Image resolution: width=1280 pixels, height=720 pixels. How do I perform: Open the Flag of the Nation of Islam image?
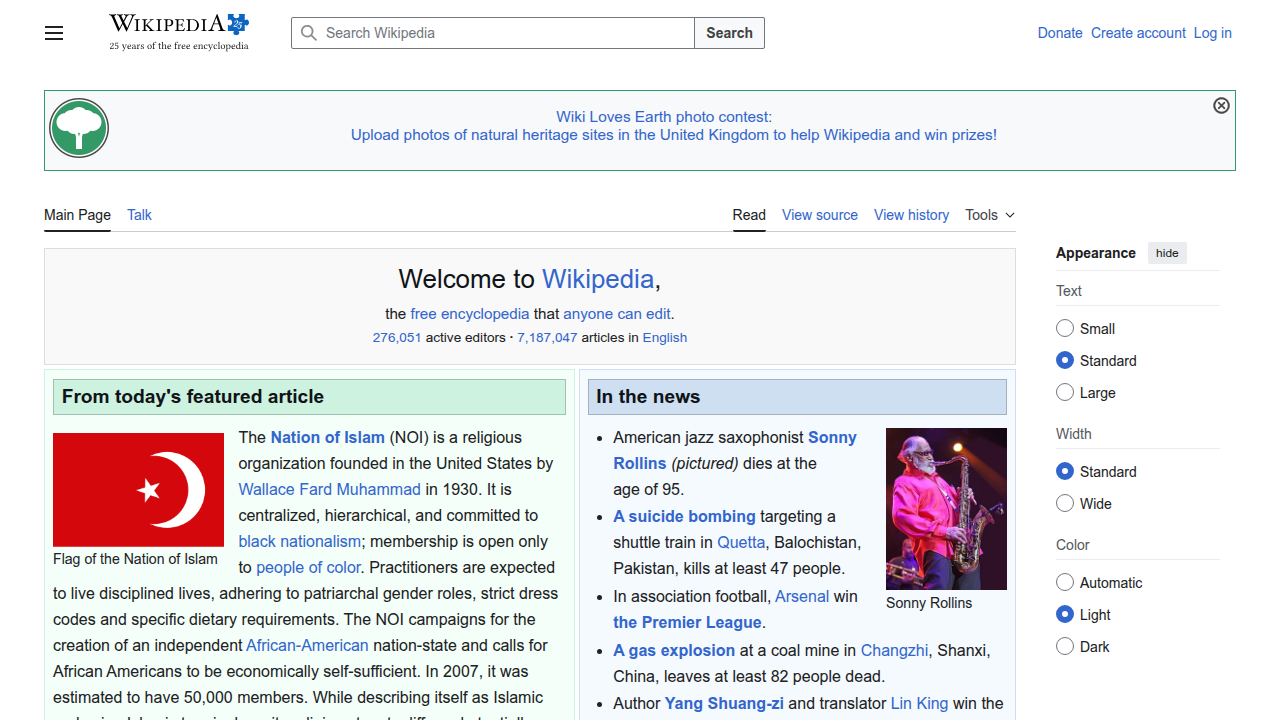pyautogui.click(x=138, y=490)
